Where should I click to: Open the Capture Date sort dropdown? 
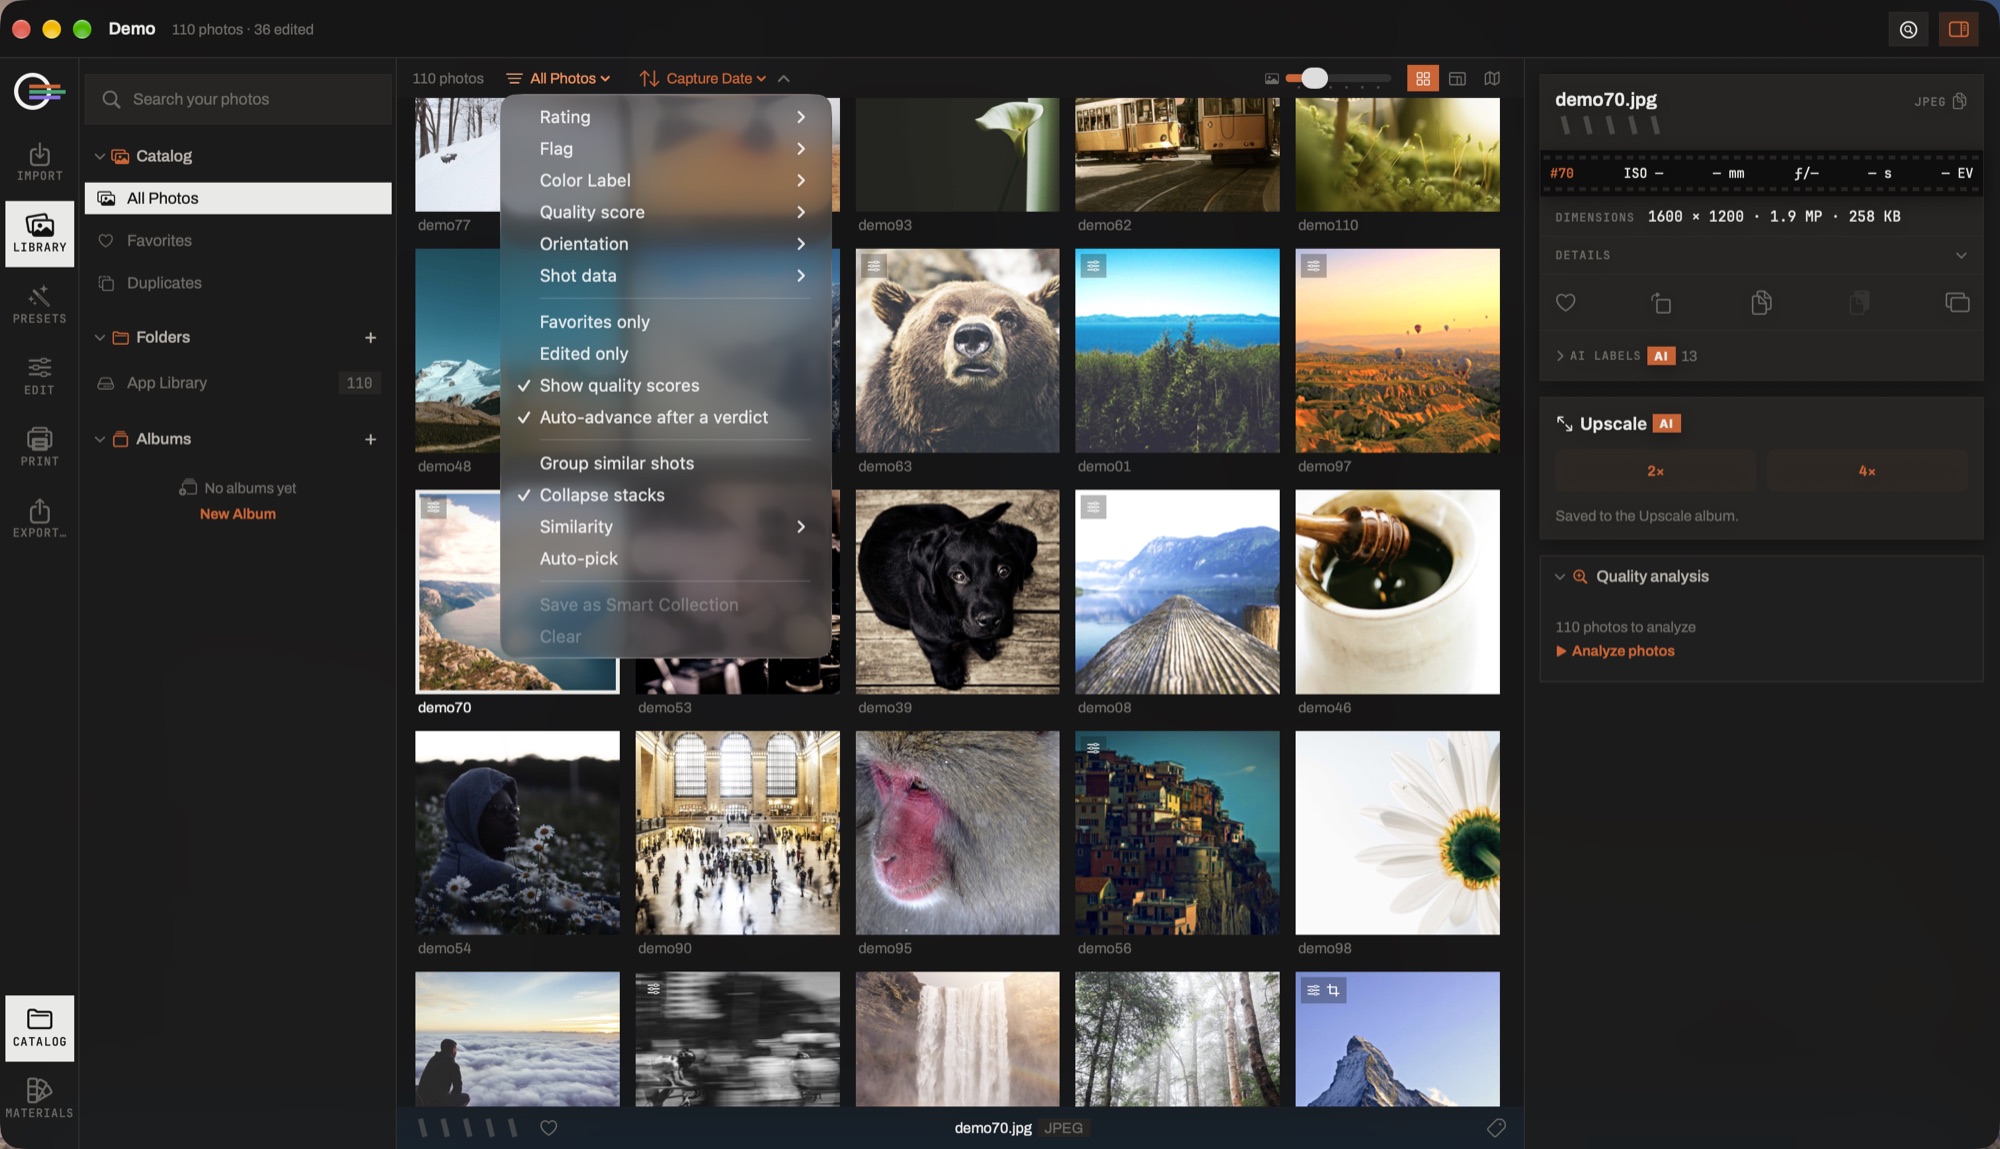click(x=703, y=78)
